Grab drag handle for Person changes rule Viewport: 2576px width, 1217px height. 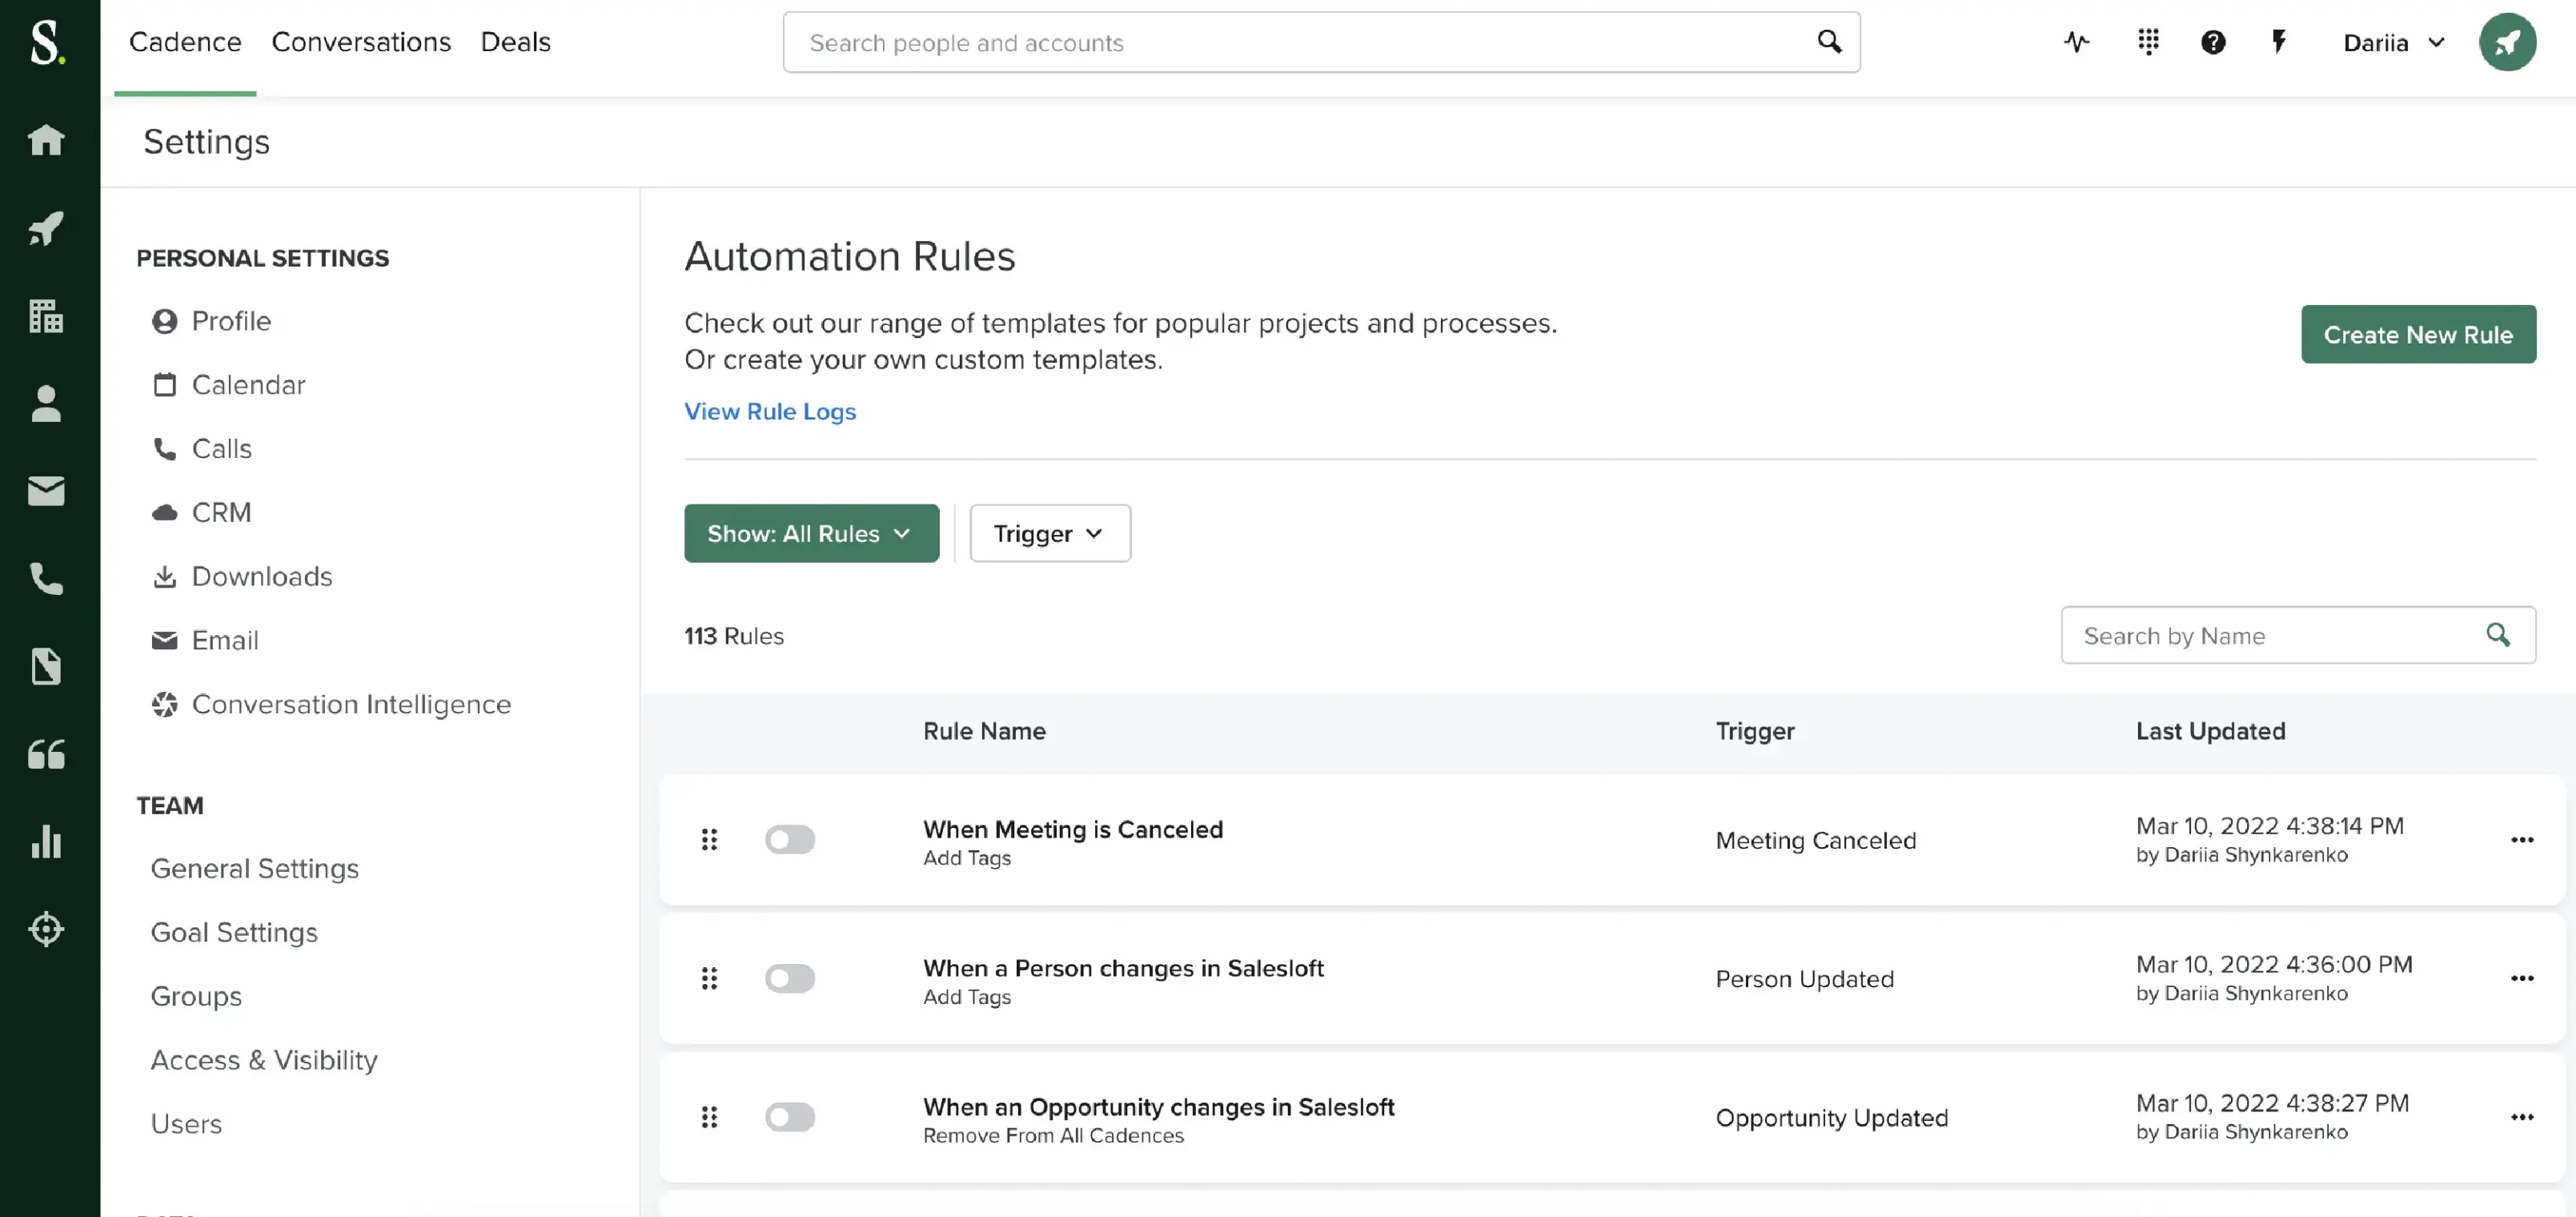click(x=709, y=979)
